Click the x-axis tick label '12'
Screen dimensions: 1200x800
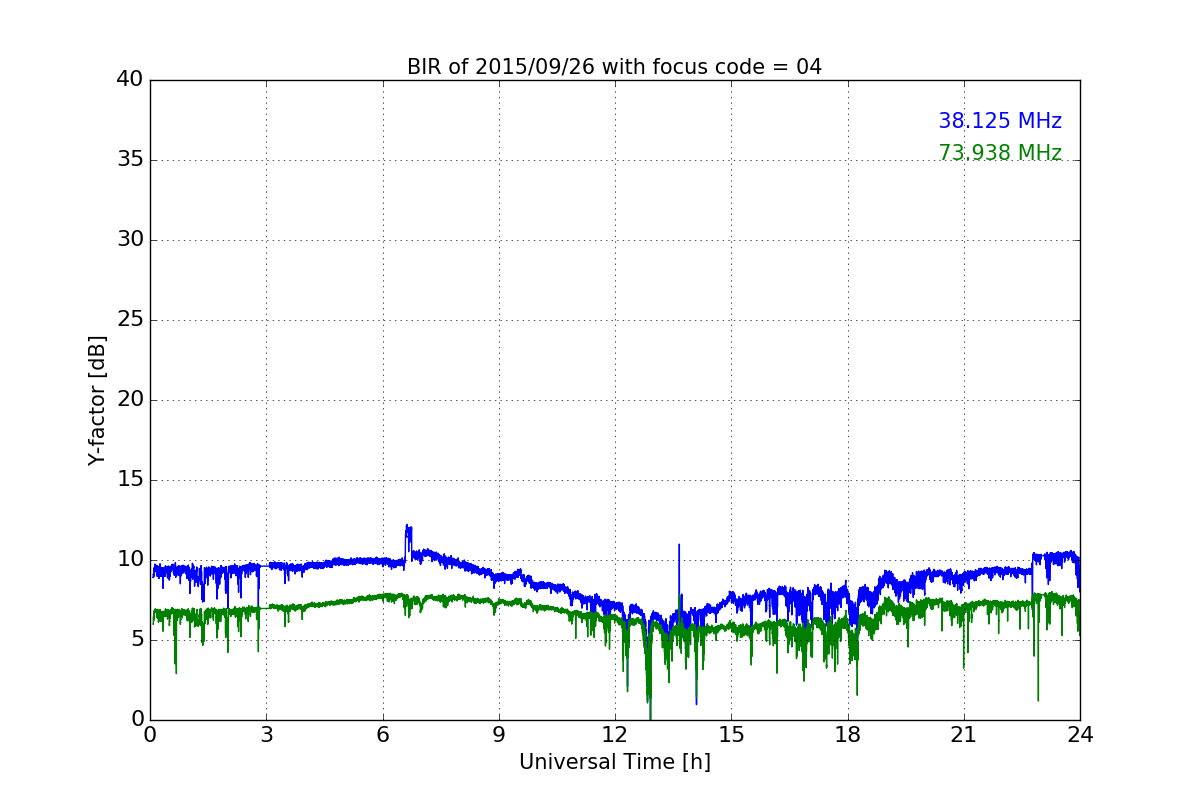615,735
